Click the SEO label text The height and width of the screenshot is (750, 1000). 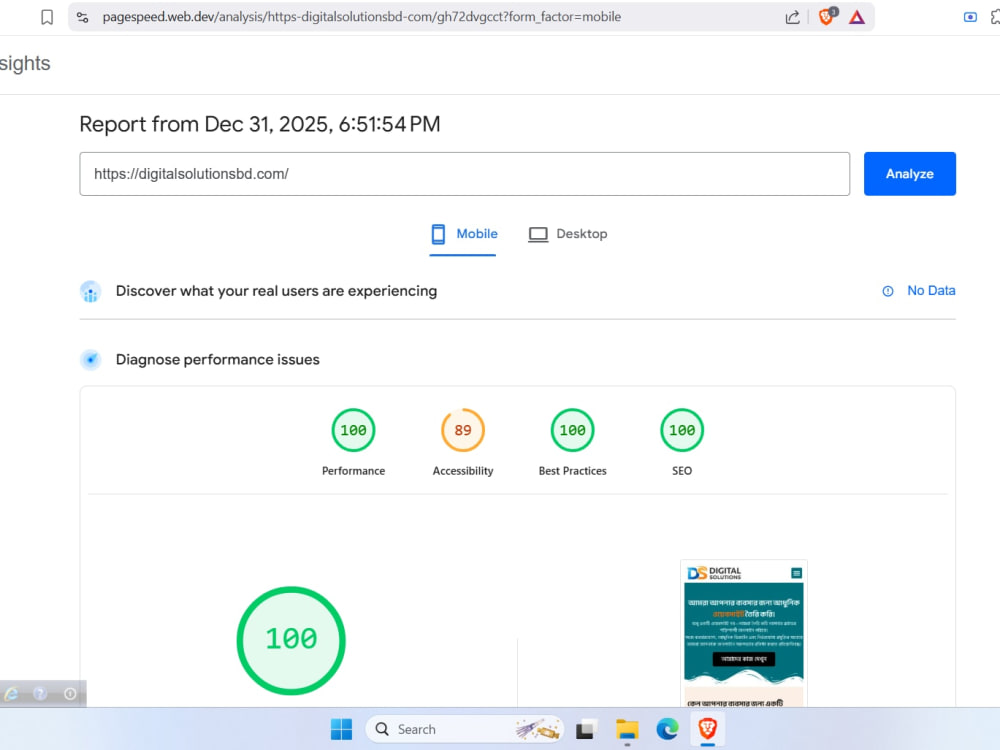[682, 471]
